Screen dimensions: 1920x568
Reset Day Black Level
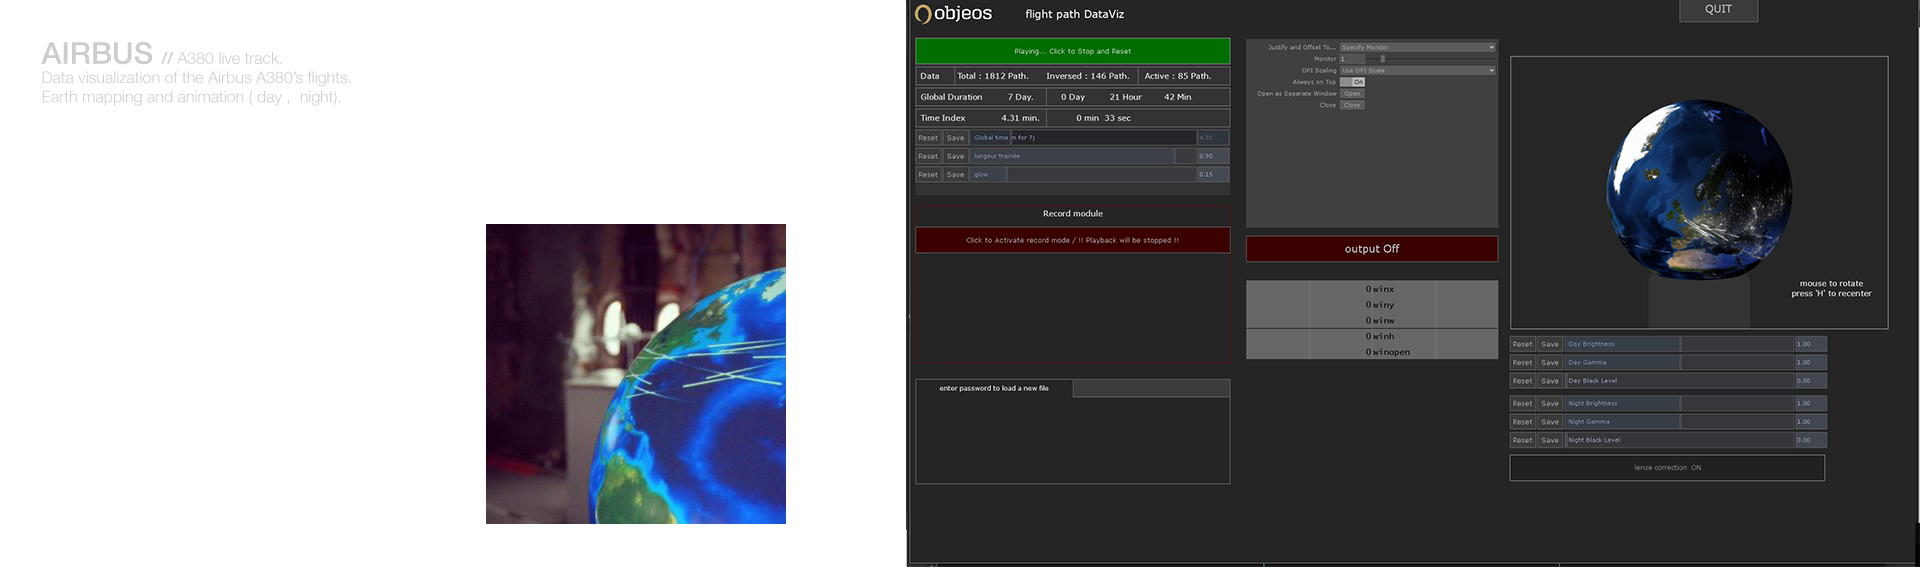pyautogui.click(x=1522, y=381)
